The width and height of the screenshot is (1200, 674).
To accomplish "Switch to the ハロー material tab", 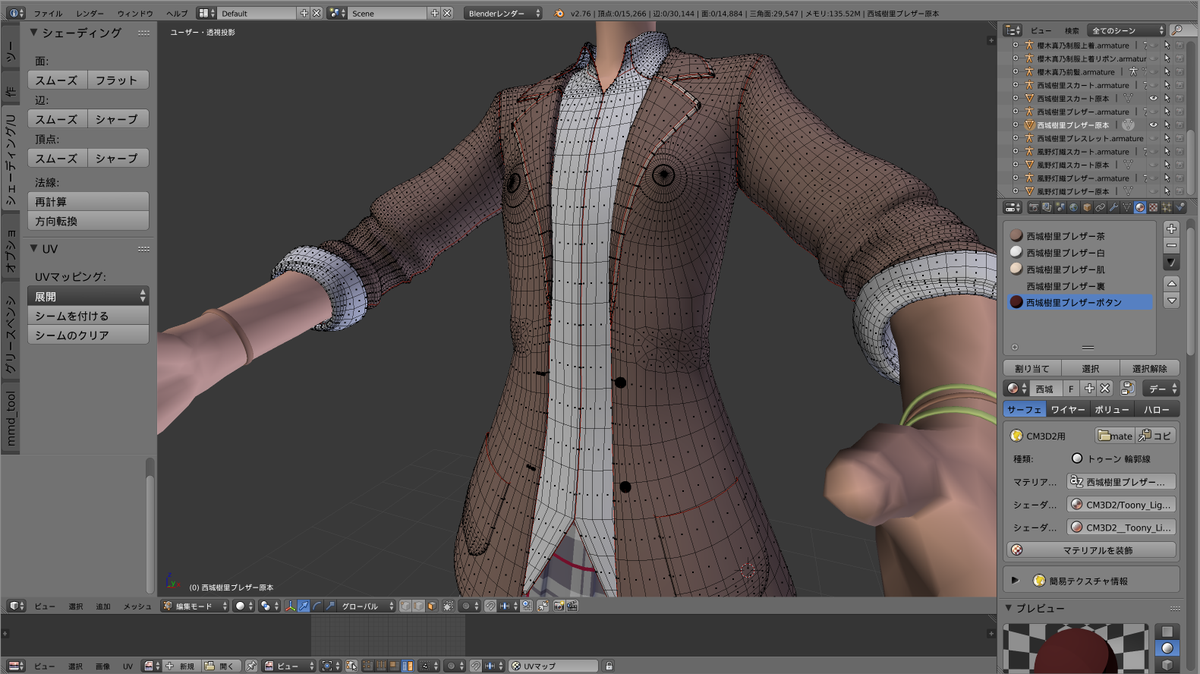I will coord(1156,409).
